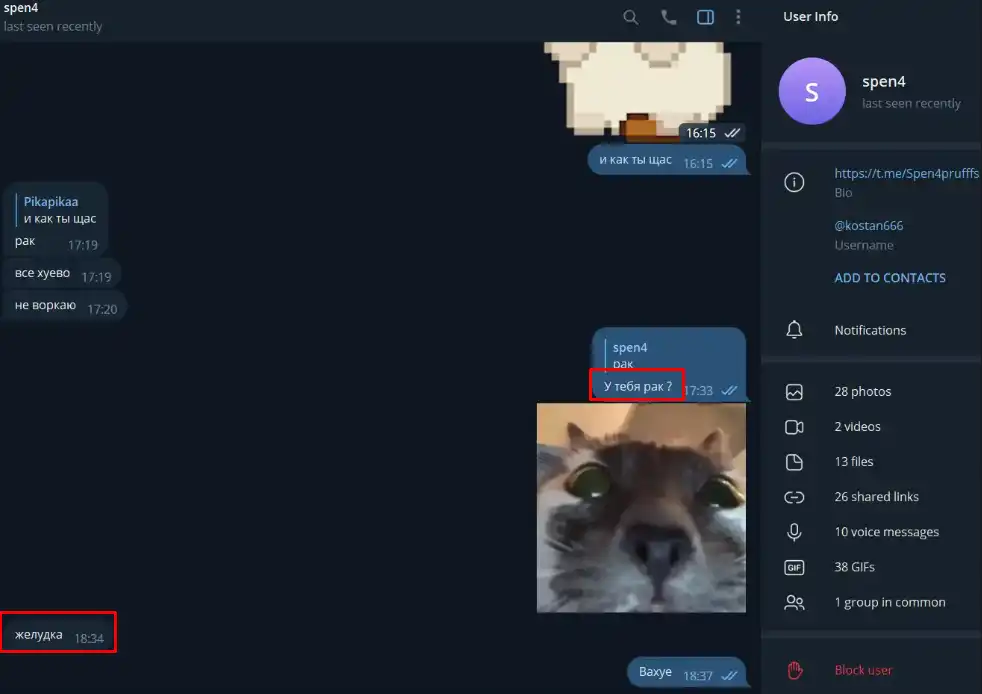Click the quoted Pikapikaa reply preview
This screenshot has width=982, height=694.
pos(56,210)
